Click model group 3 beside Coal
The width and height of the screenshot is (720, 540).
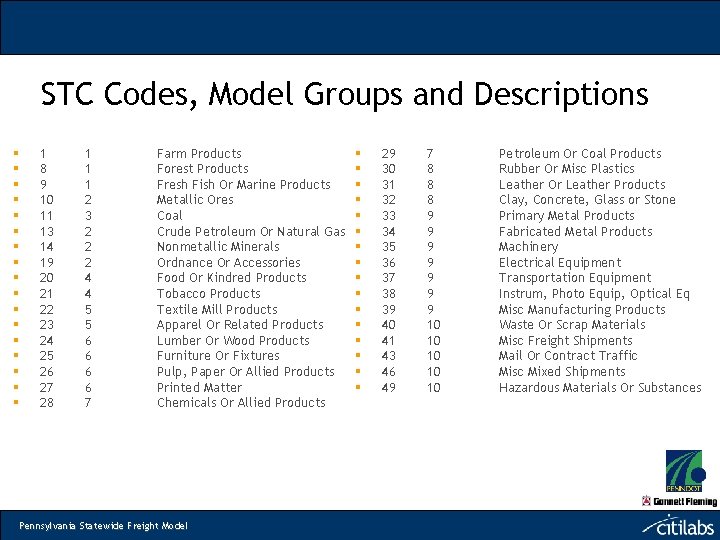point(88,216)
